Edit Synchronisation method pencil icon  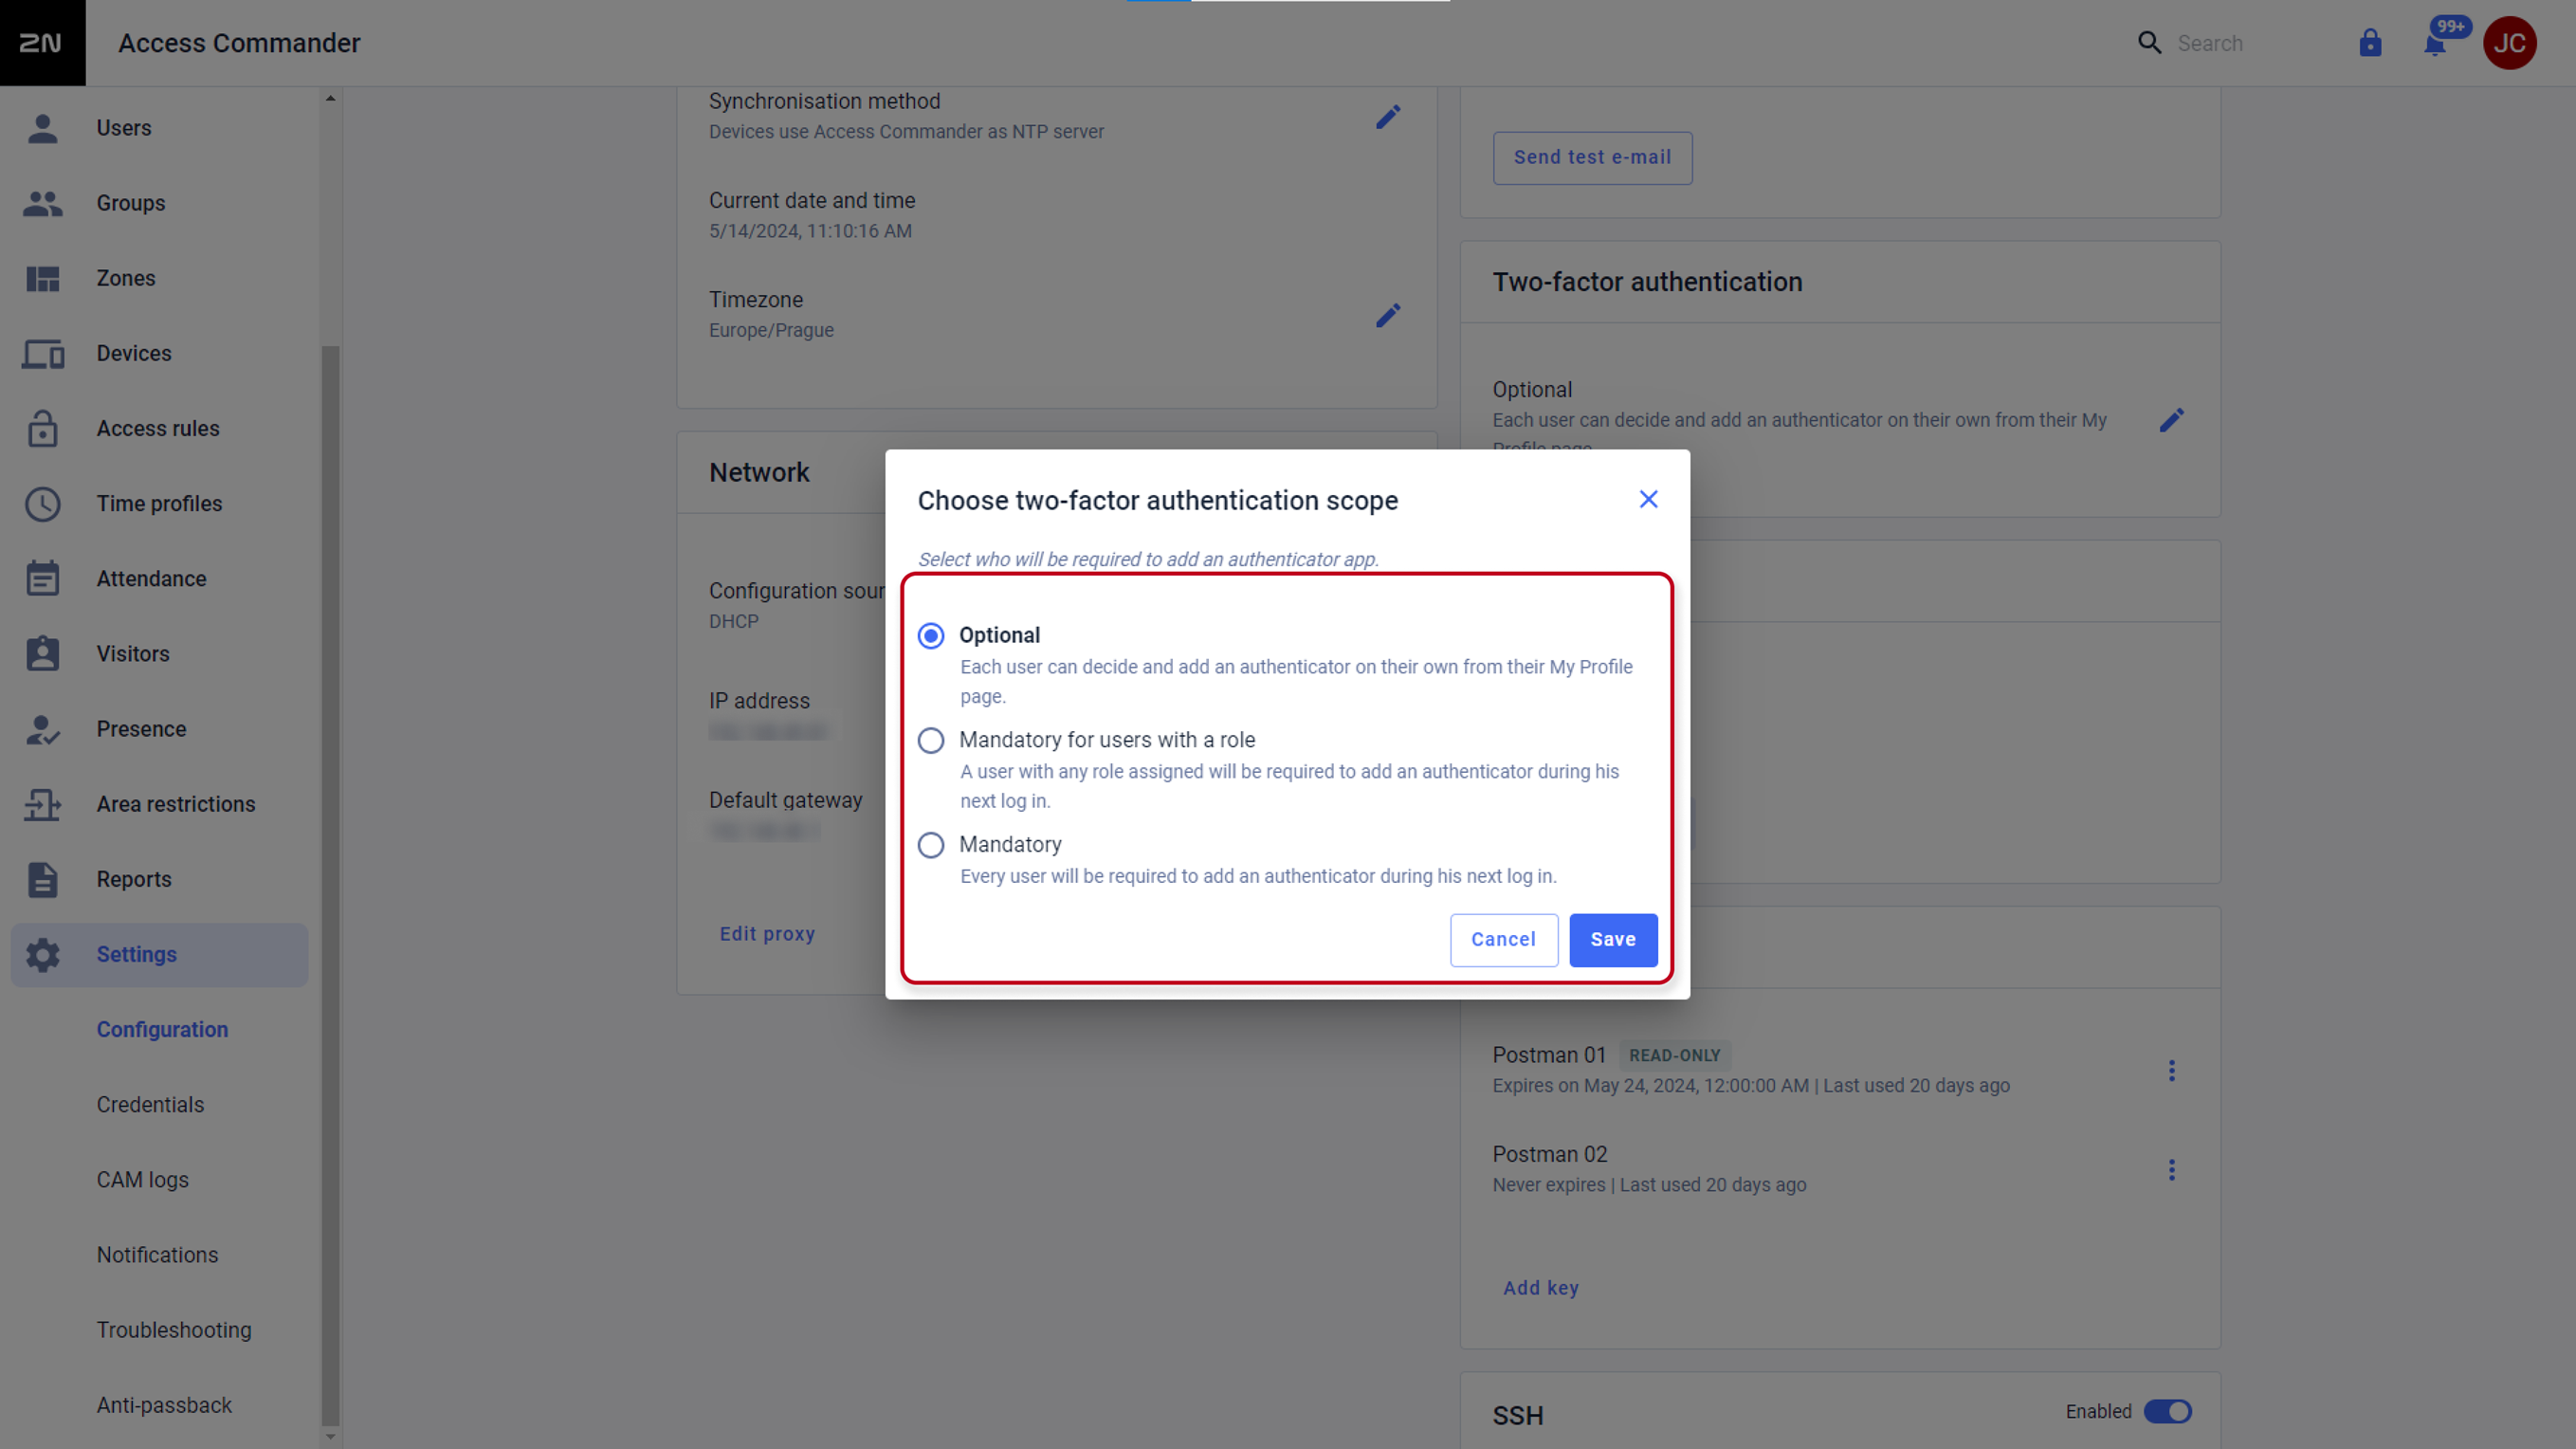[x=1388, y=117]
